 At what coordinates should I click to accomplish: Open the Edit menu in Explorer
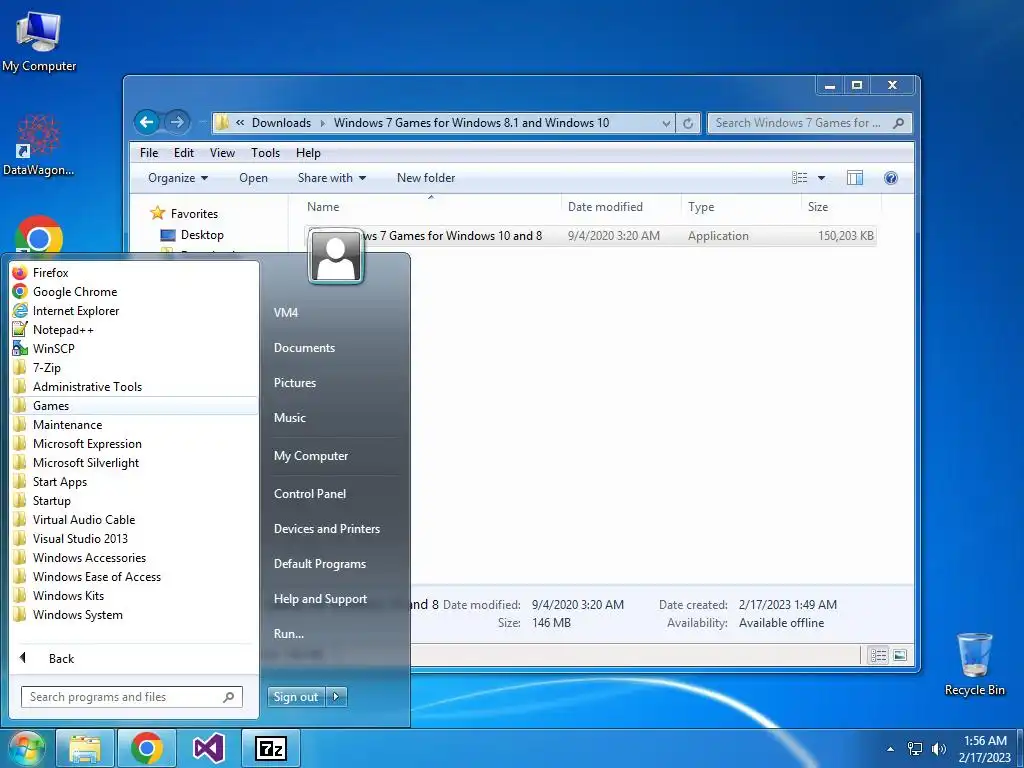click(x=184, y=153)
